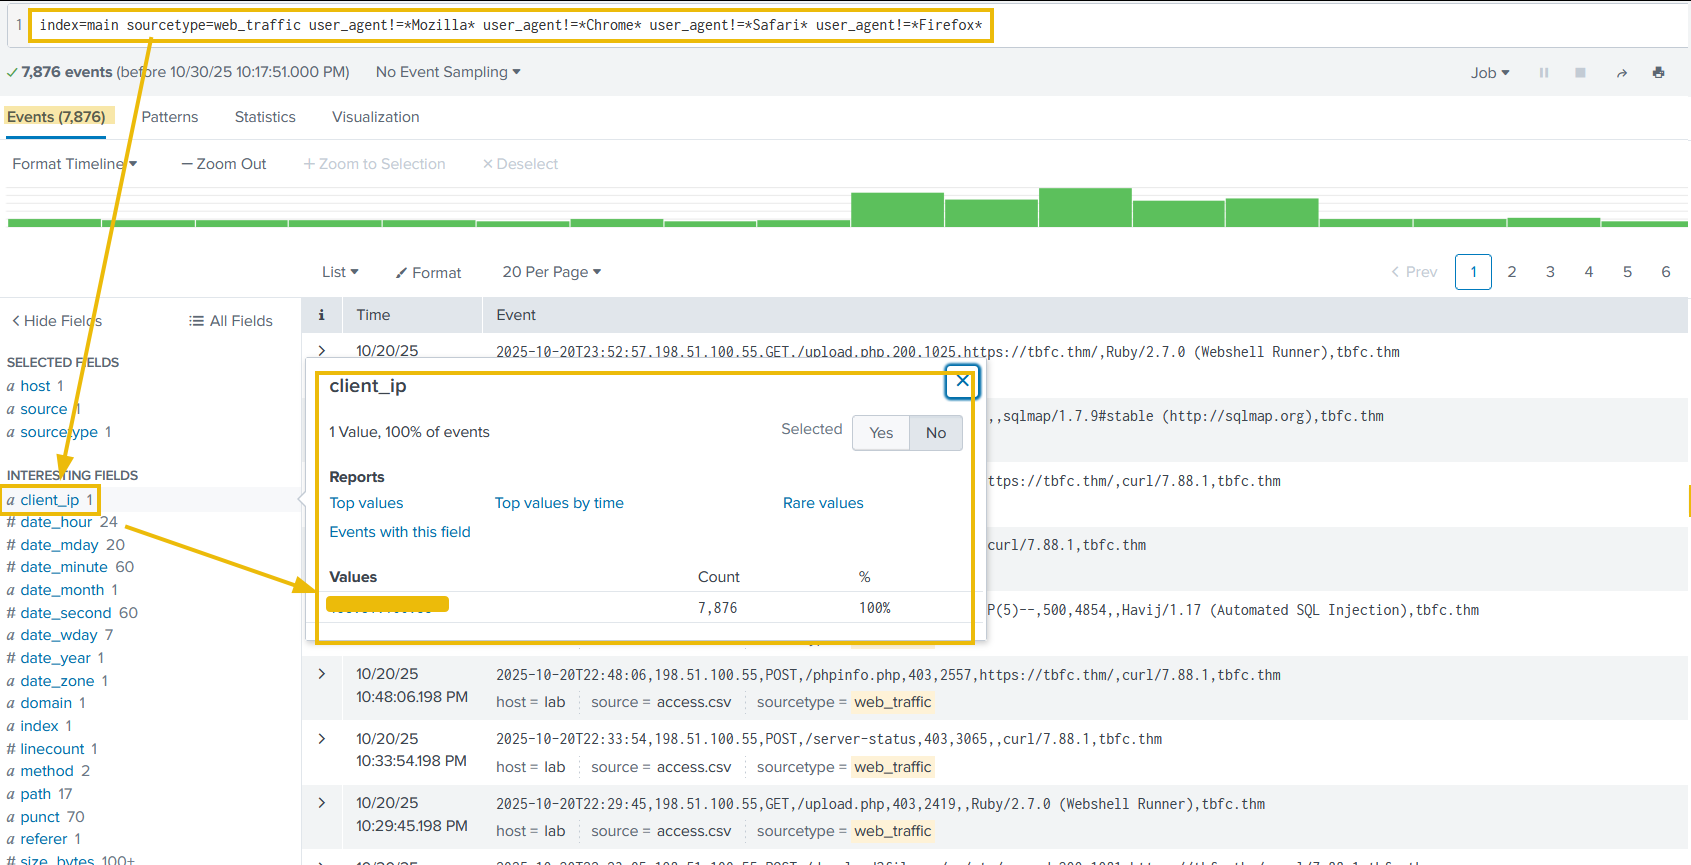The image size is (1691, 865).
Task: Switch to the Patterns tab
Action: tap(170, 117)
